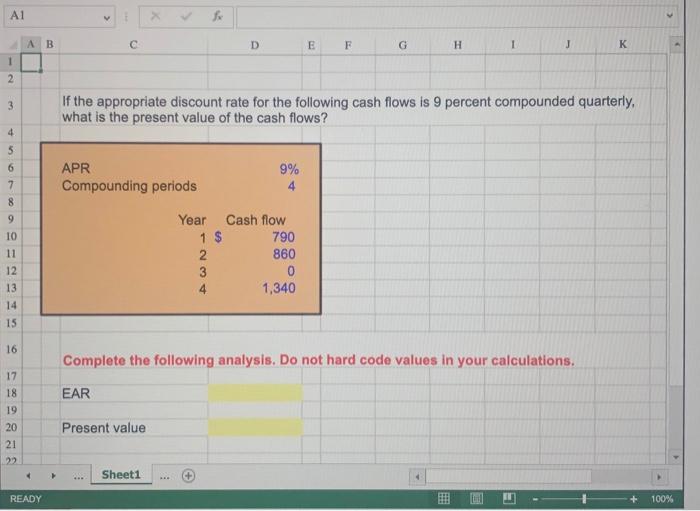This screenshot has height=511, width=700.
Task: Click the EAR label
Action: [76, 394]
